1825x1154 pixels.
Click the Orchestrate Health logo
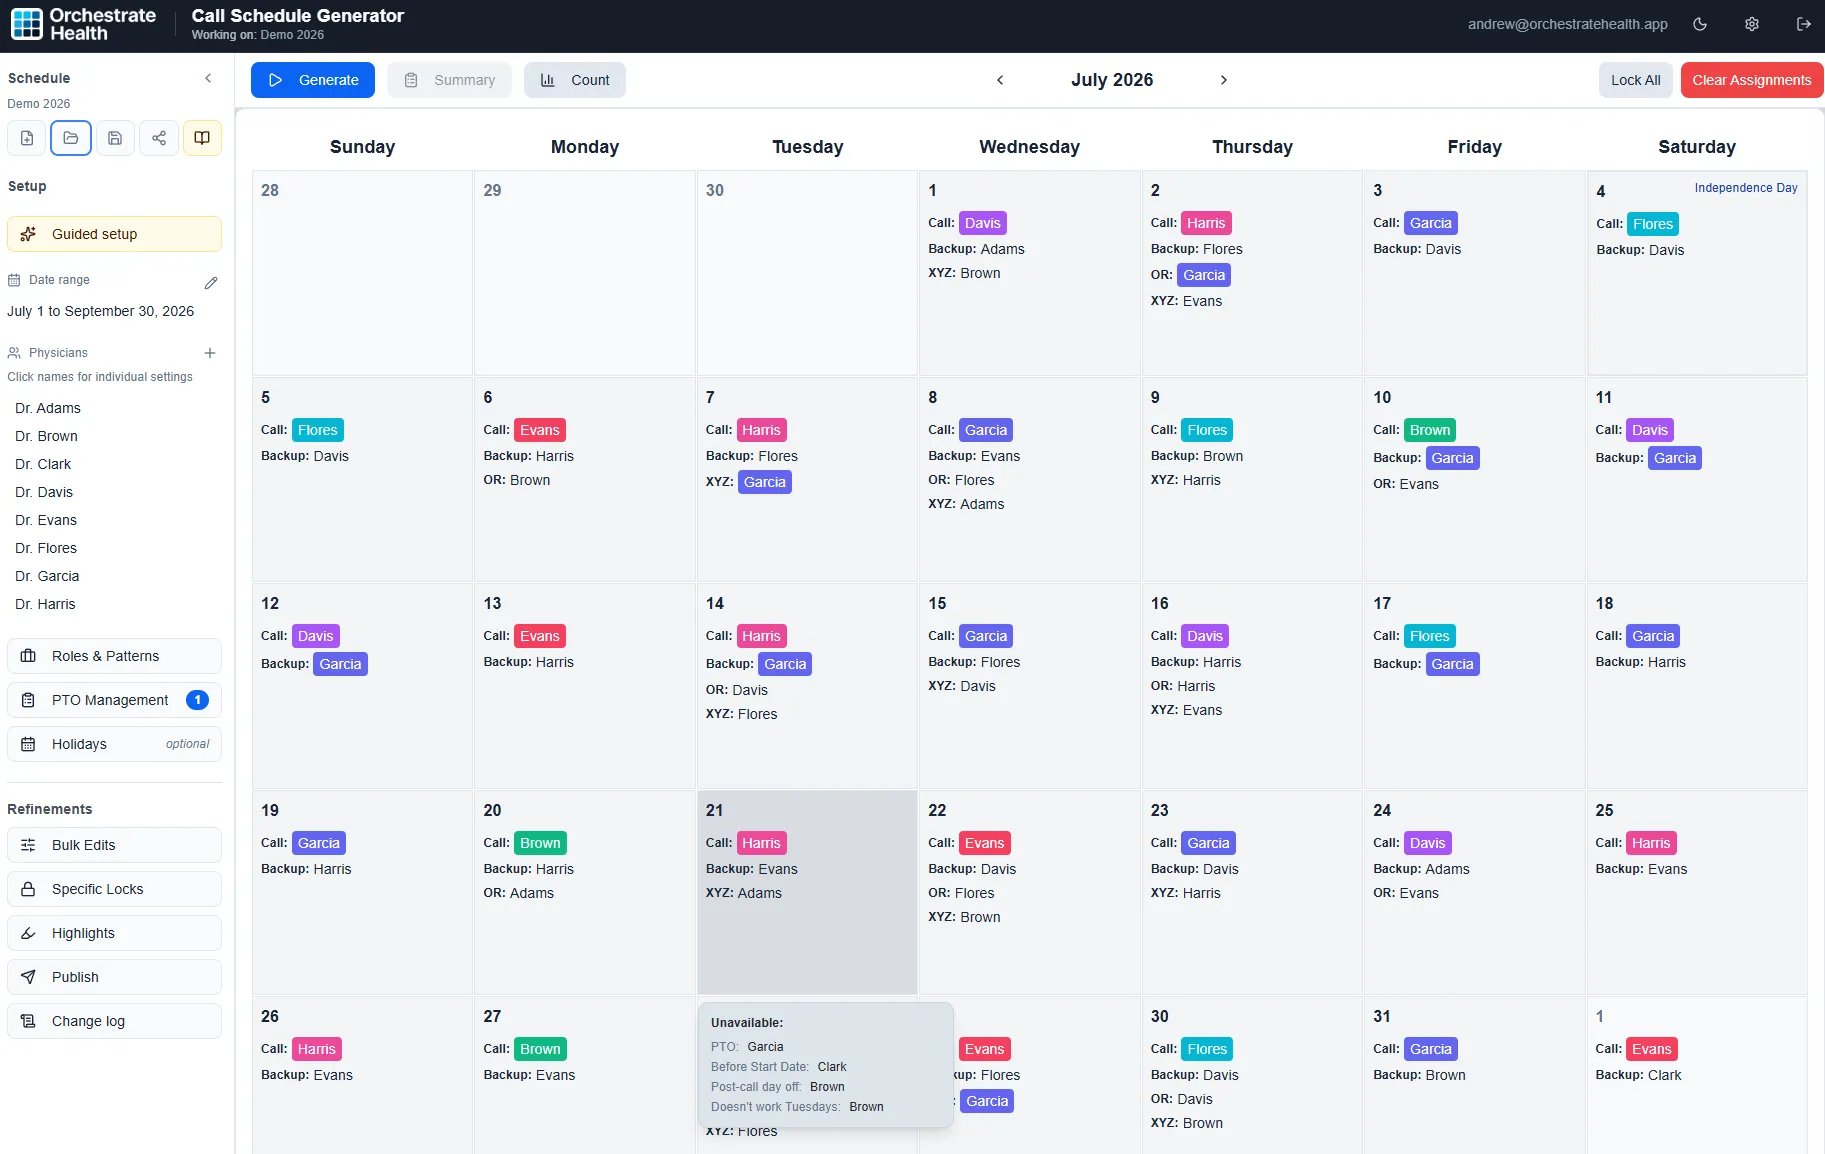[x=84, y=24]
